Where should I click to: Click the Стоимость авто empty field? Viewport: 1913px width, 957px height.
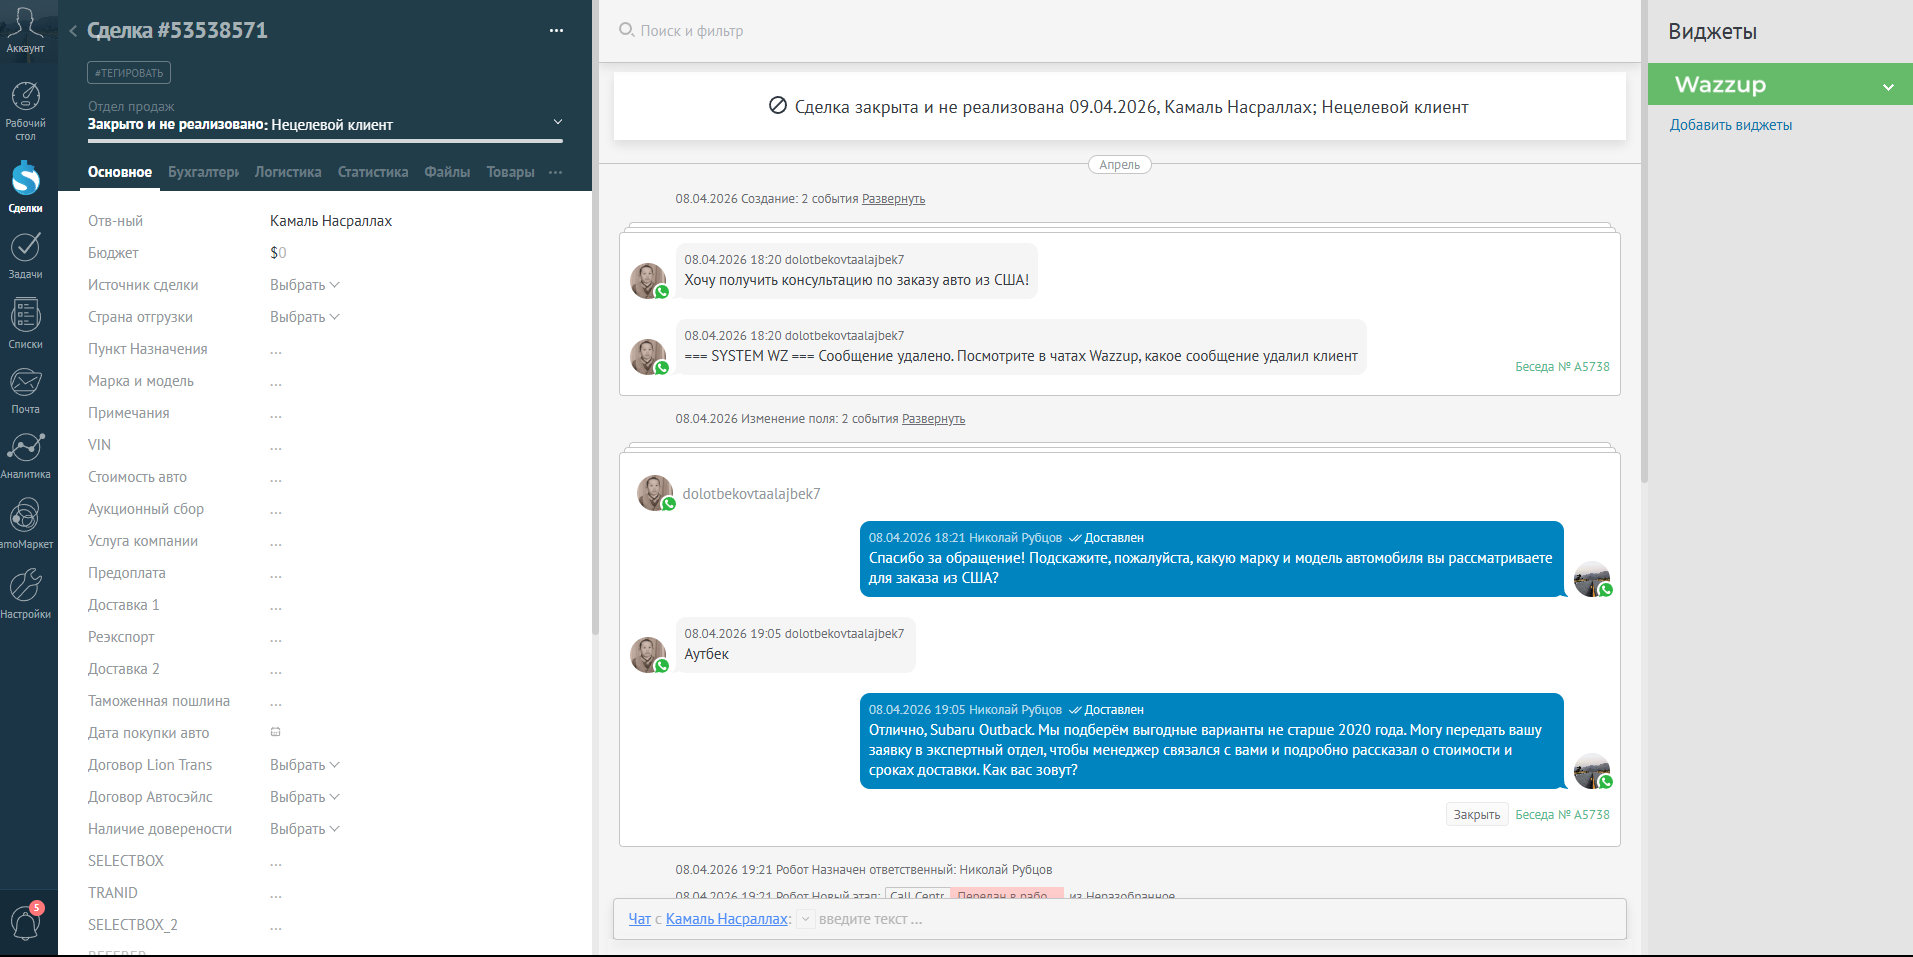coord(276,479)
